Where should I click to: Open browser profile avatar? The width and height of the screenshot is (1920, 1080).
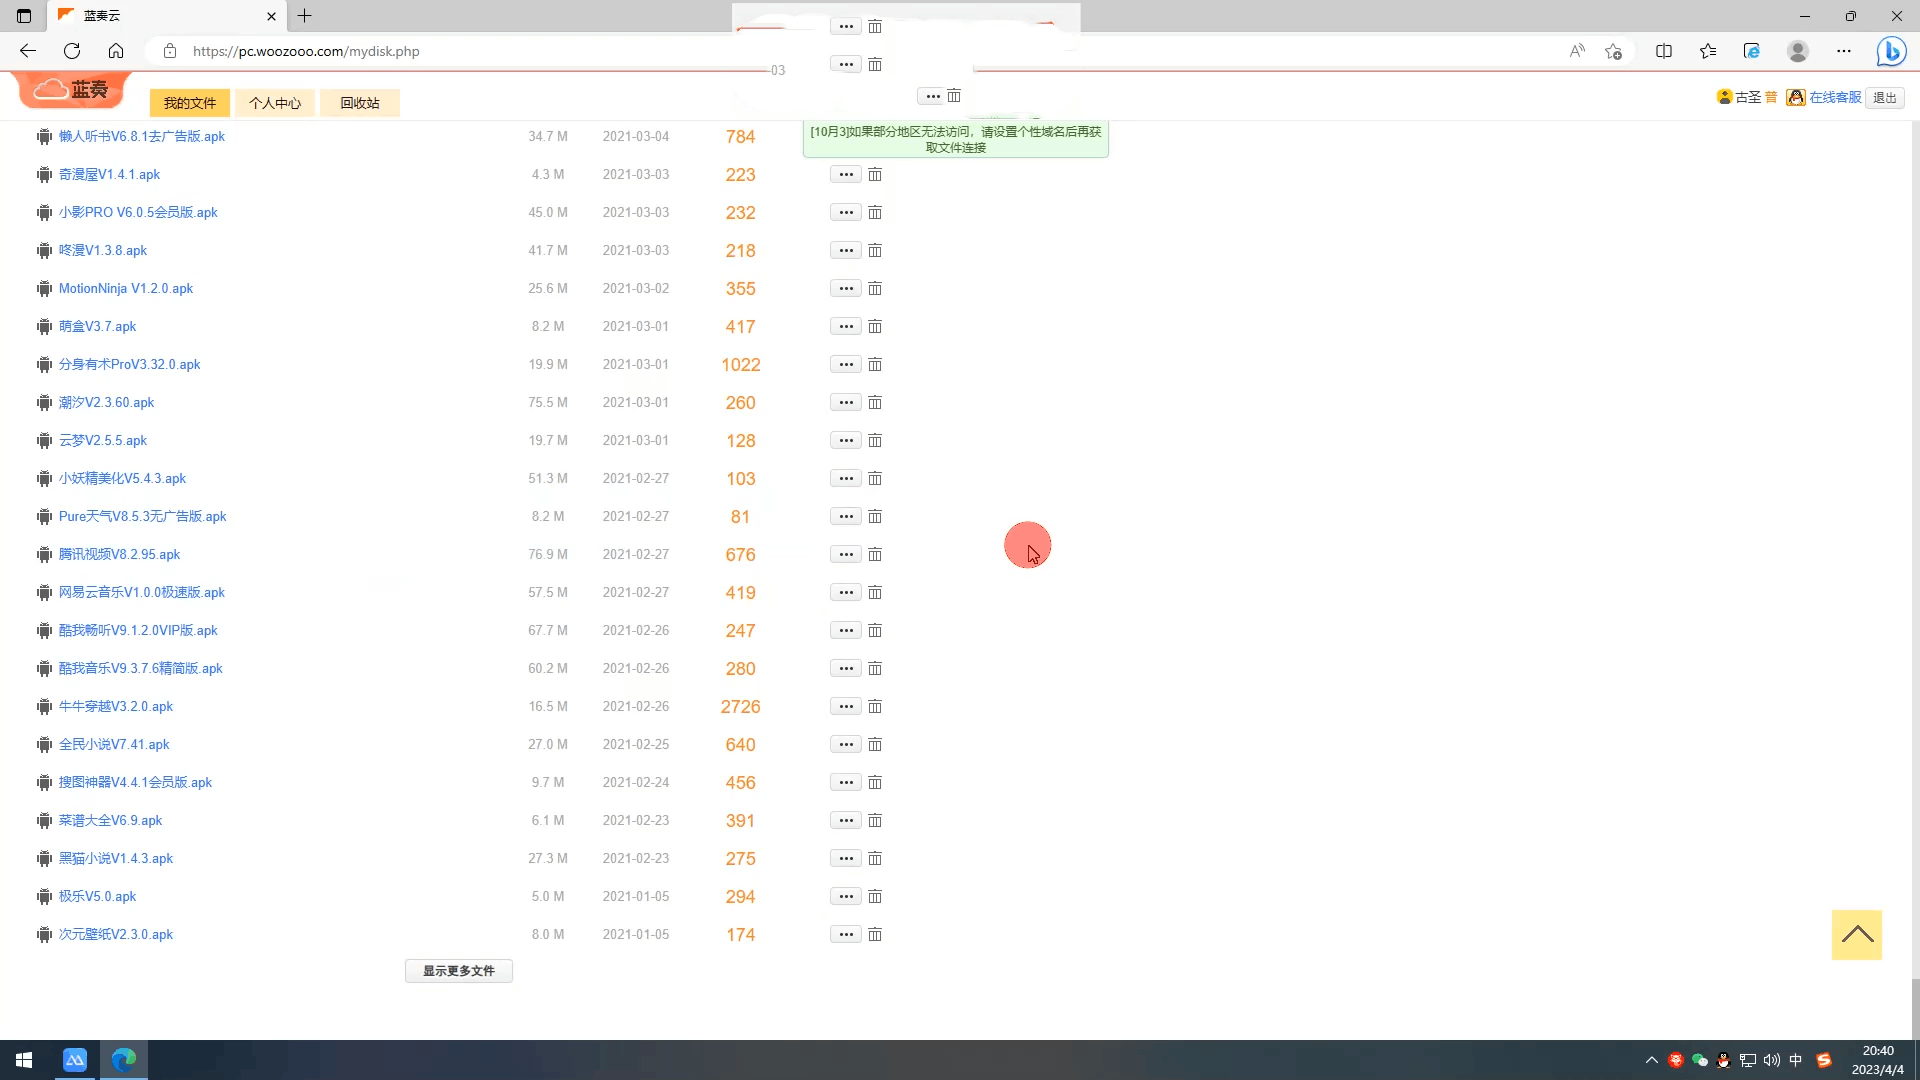point(1798,51)
